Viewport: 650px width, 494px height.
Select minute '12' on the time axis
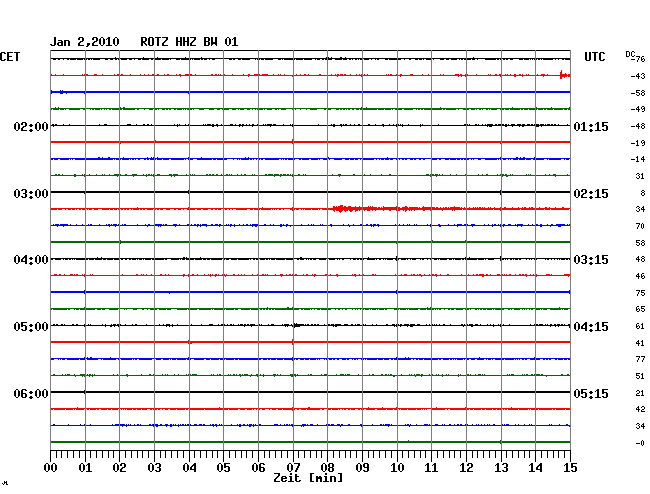466,467
